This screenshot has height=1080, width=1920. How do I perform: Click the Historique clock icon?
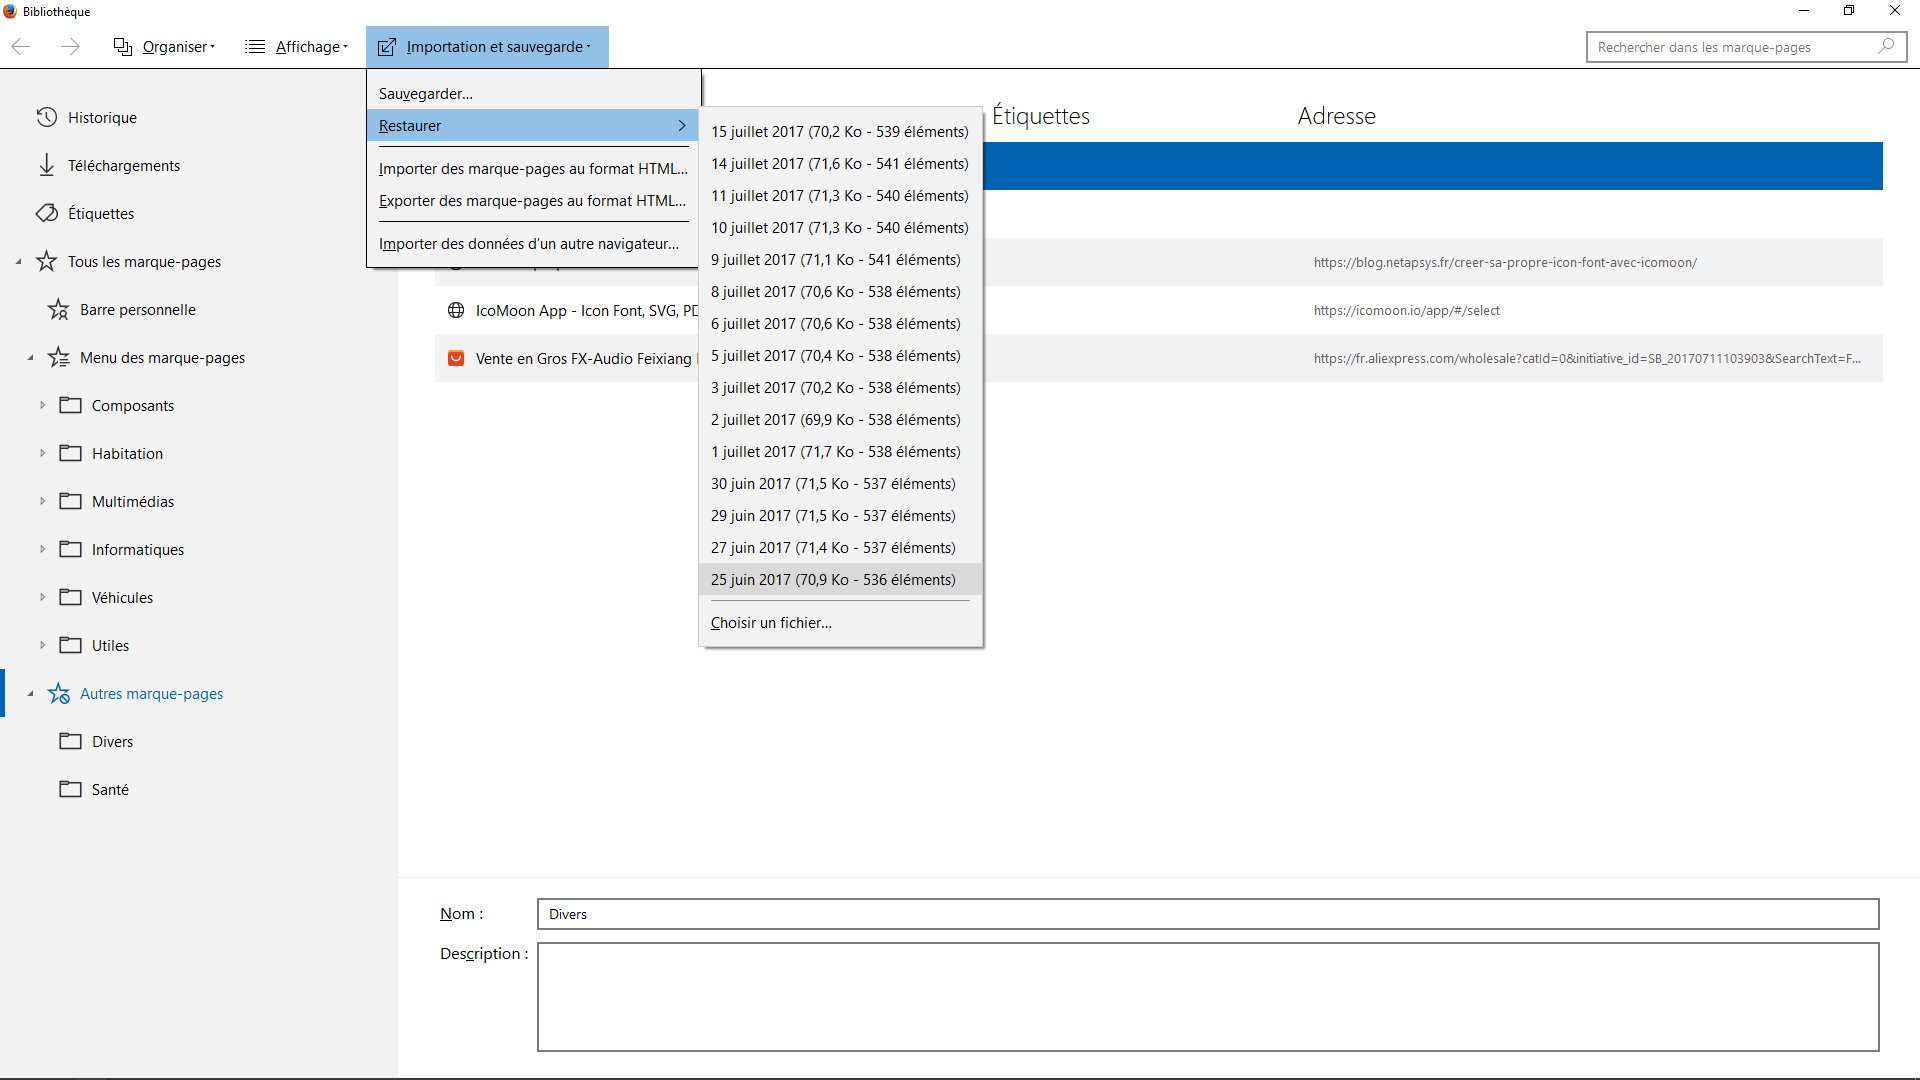point(46,117)
